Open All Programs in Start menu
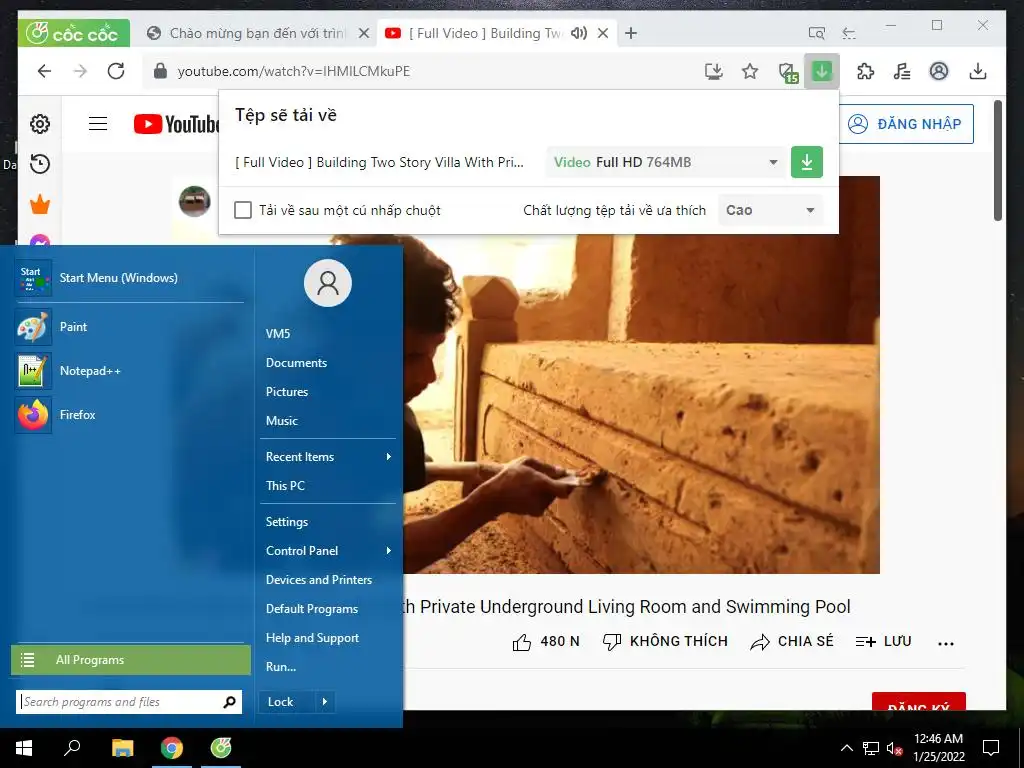The width and height of the screenshot is (1024, 768). [131, 660]
